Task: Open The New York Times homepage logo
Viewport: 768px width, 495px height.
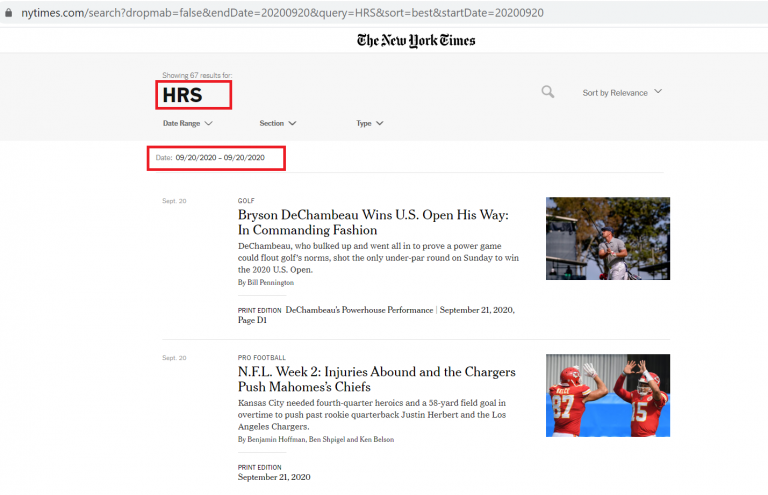Action: [x=416, y=40]
